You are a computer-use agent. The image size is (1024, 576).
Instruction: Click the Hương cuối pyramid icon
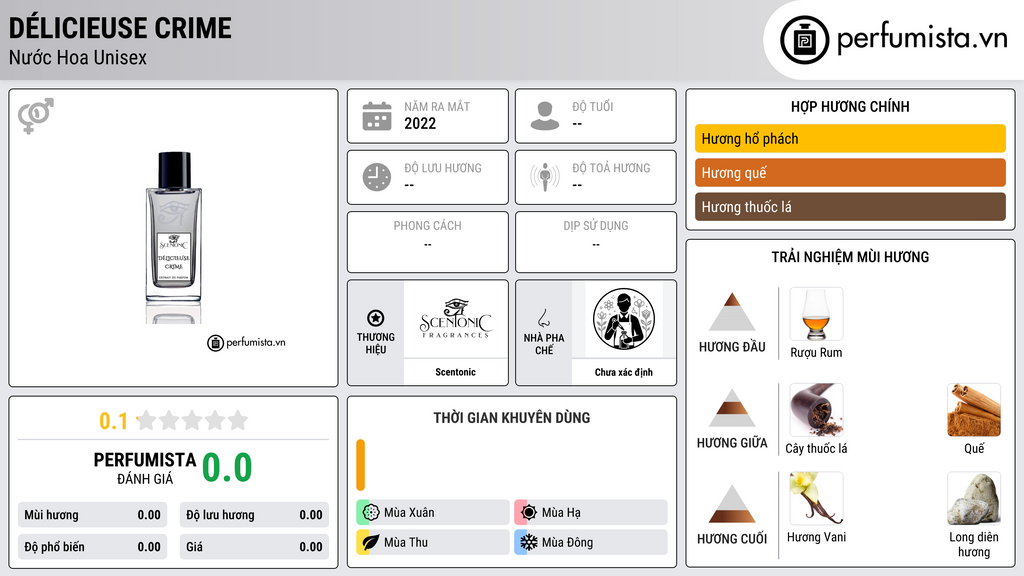[x=732, y=504]
